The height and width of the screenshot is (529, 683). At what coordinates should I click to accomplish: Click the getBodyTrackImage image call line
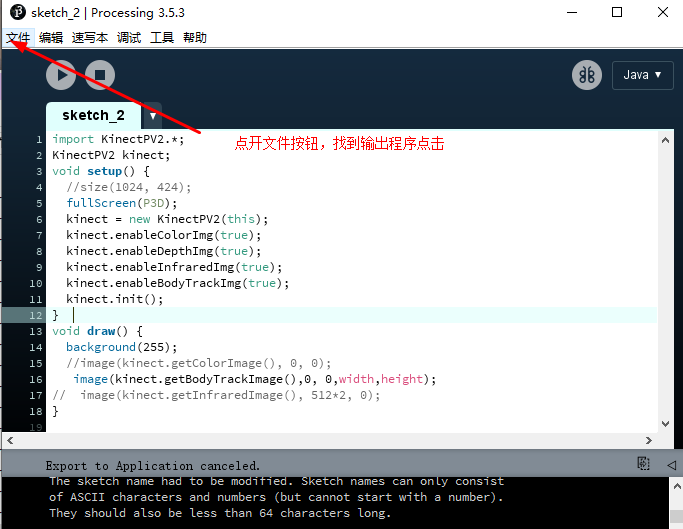point(254,380)
